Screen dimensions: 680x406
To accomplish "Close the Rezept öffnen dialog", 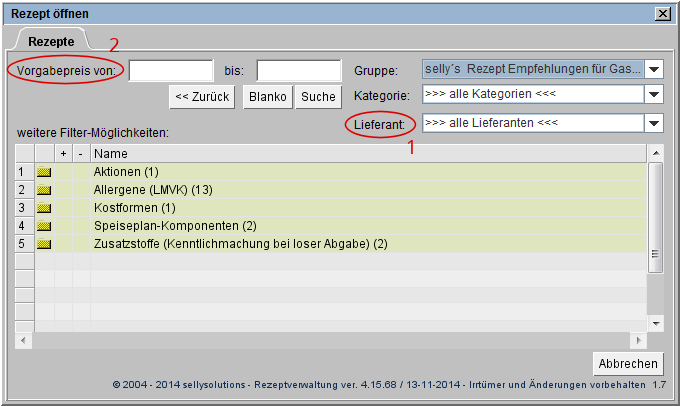I will (663, 14).
